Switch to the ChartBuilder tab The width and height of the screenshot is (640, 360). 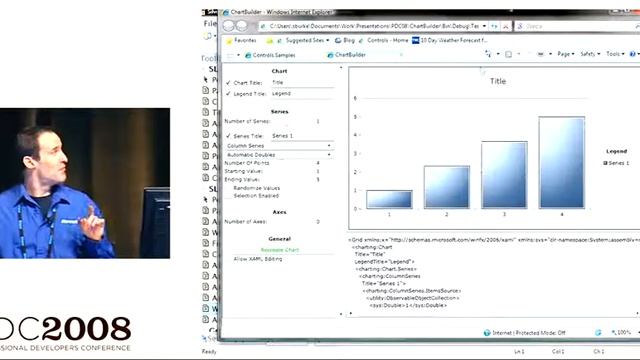pos(347,55)
